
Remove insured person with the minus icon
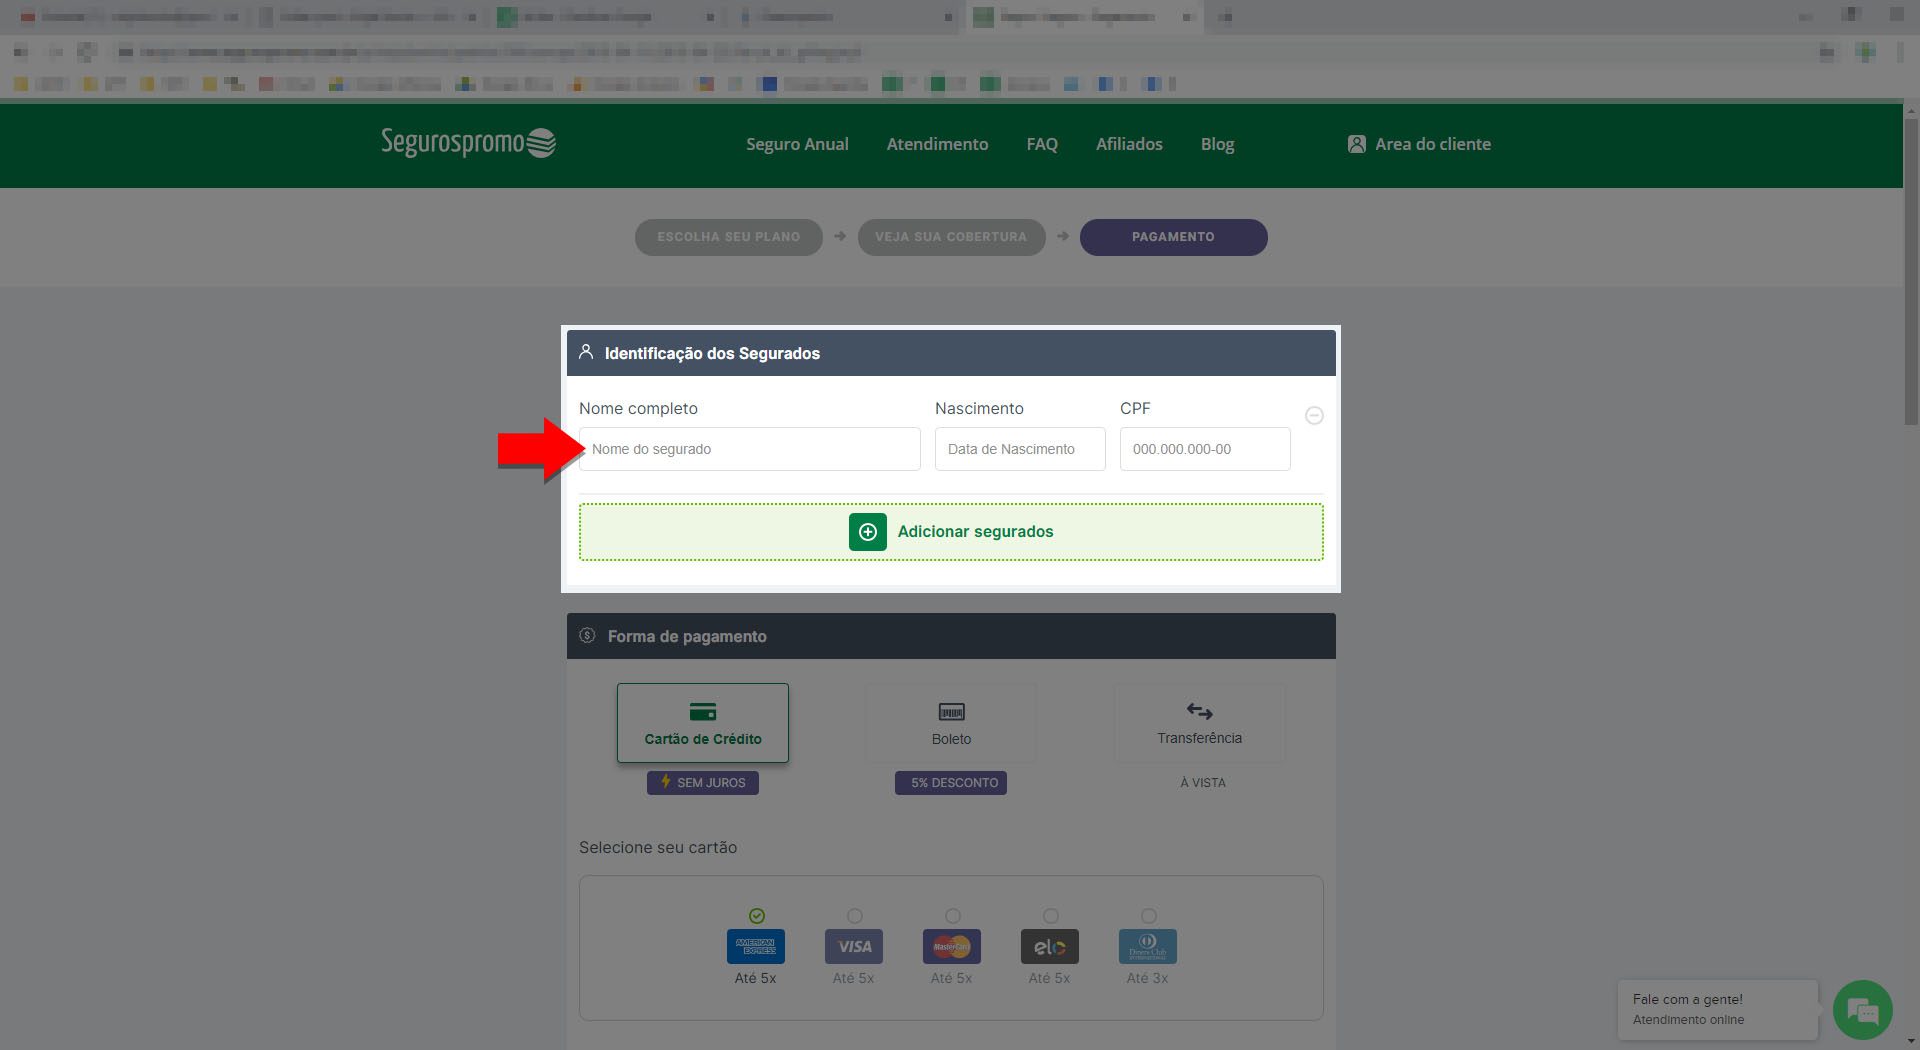[1314, 415]
